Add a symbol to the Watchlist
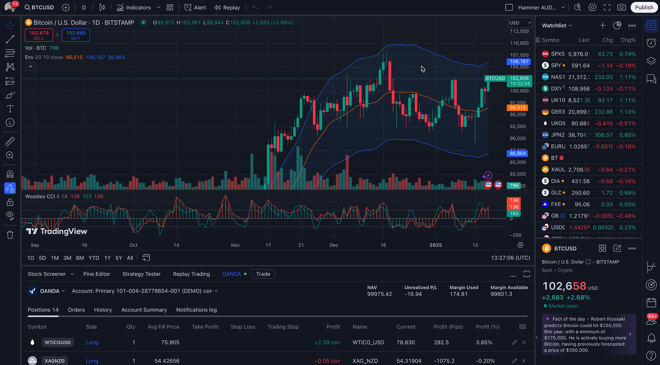660x365 pixels. tap(602, 26)
